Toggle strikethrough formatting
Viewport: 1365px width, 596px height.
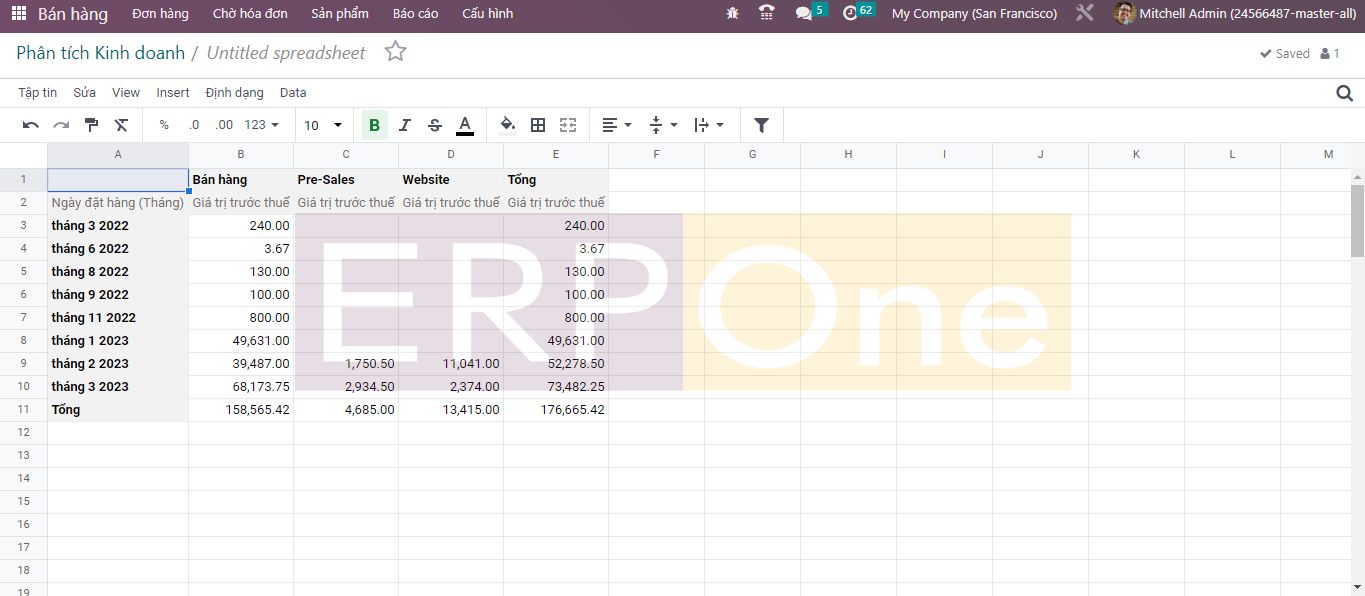pyautogui.click(x=434, y=125)
